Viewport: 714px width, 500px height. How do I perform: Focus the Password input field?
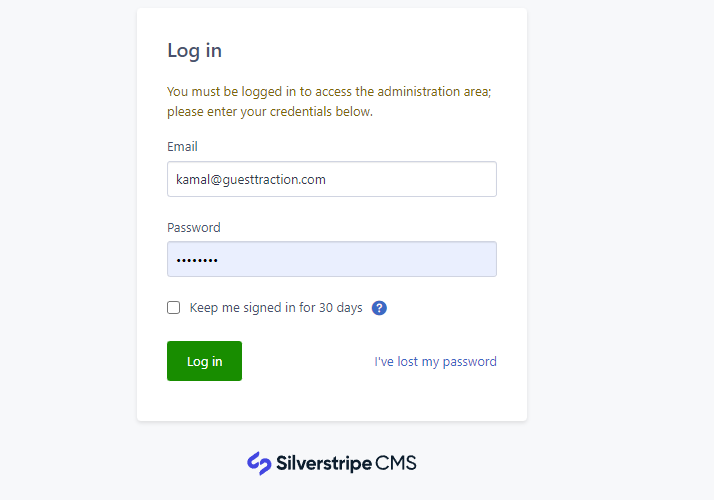coord(332,259)
